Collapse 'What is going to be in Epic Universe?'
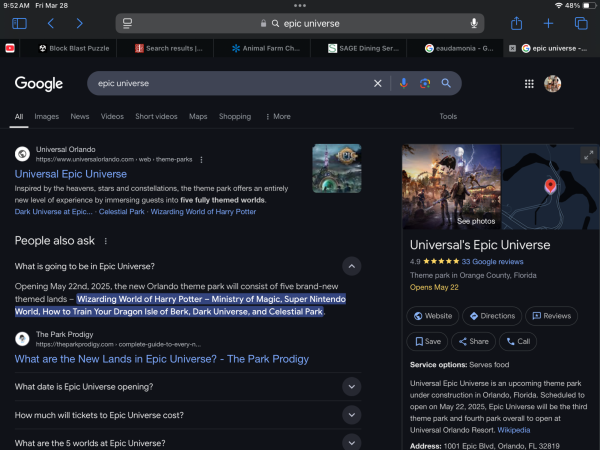The width and height of the screenshot is (600, 450). pos(351,266)
